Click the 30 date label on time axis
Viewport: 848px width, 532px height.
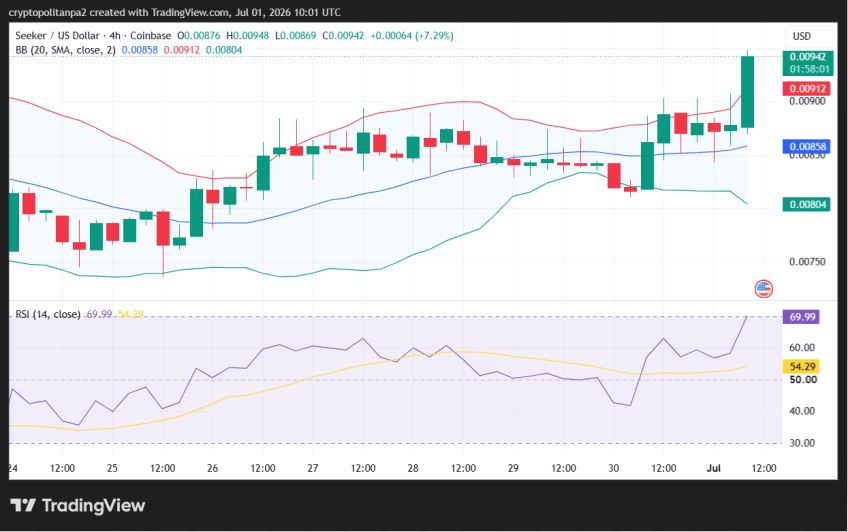[x=614, y=468]
